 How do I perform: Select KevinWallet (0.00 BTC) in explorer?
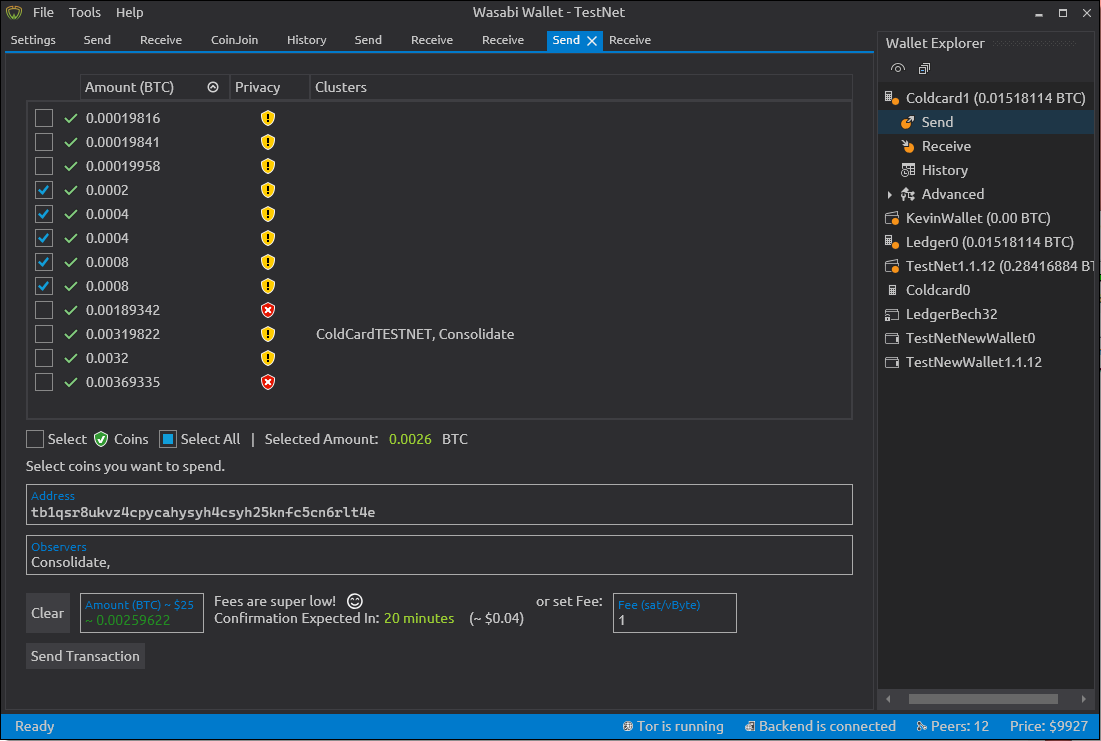coord(977,218)
